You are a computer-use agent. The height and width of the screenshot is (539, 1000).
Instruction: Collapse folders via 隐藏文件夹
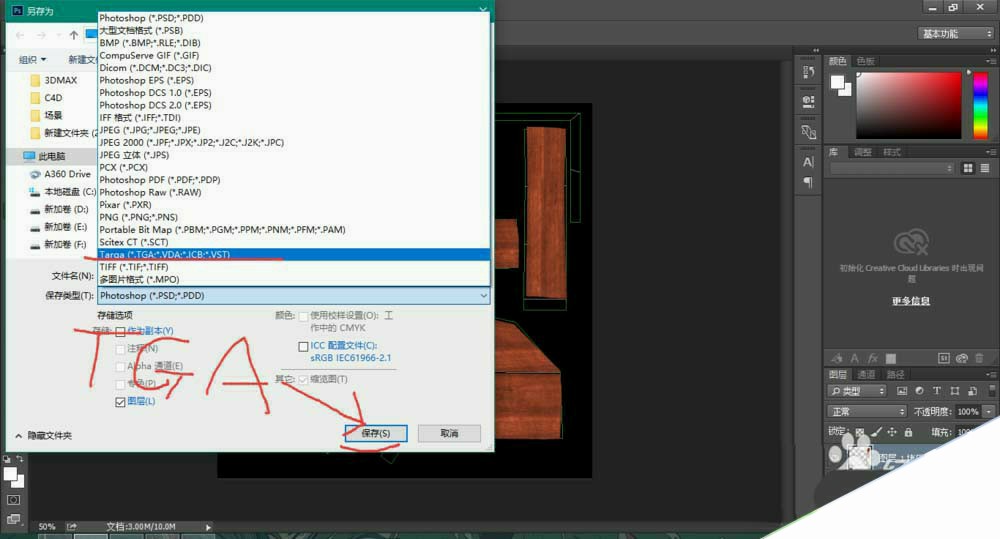point(40,435)
